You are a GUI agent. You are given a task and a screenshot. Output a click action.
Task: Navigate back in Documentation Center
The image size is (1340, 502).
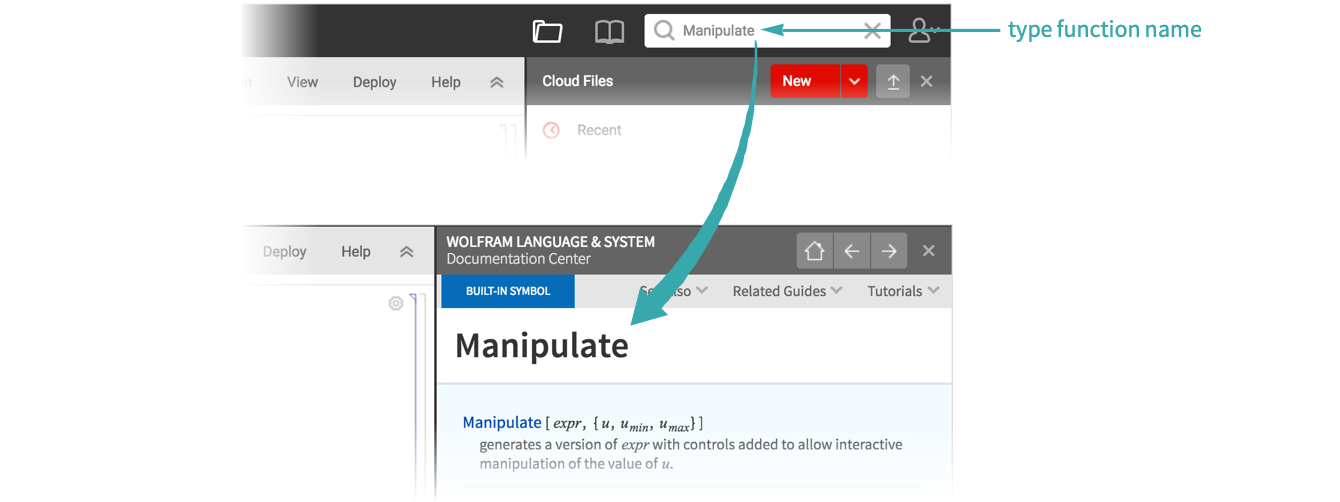[852, 251]
